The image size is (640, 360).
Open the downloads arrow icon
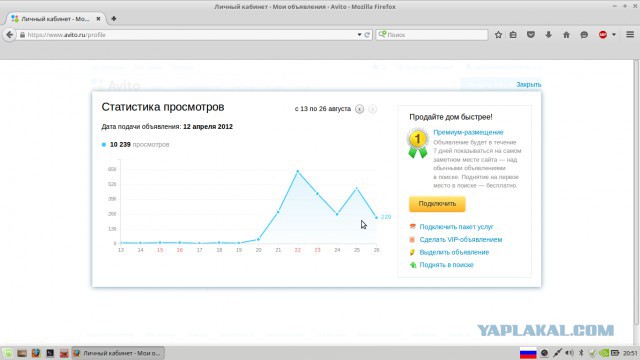click(x=548, y=35)
